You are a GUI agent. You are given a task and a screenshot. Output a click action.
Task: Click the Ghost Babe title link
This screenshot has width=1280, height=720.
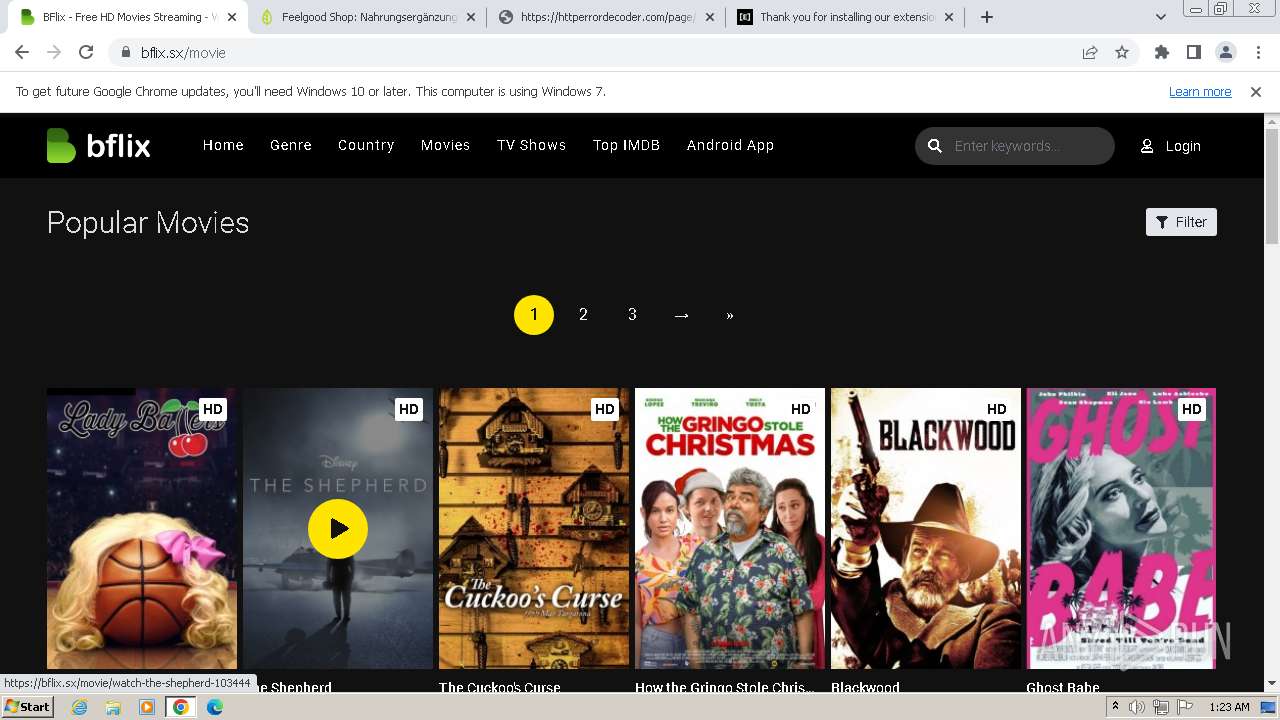click(x=1063, y=688)
